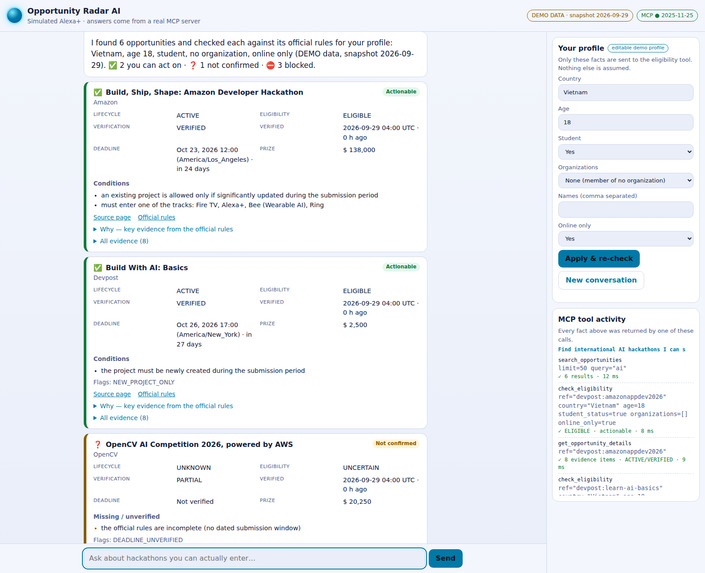Click the ELIGIBLE actionable result line in tool activity

pos(606,431)
